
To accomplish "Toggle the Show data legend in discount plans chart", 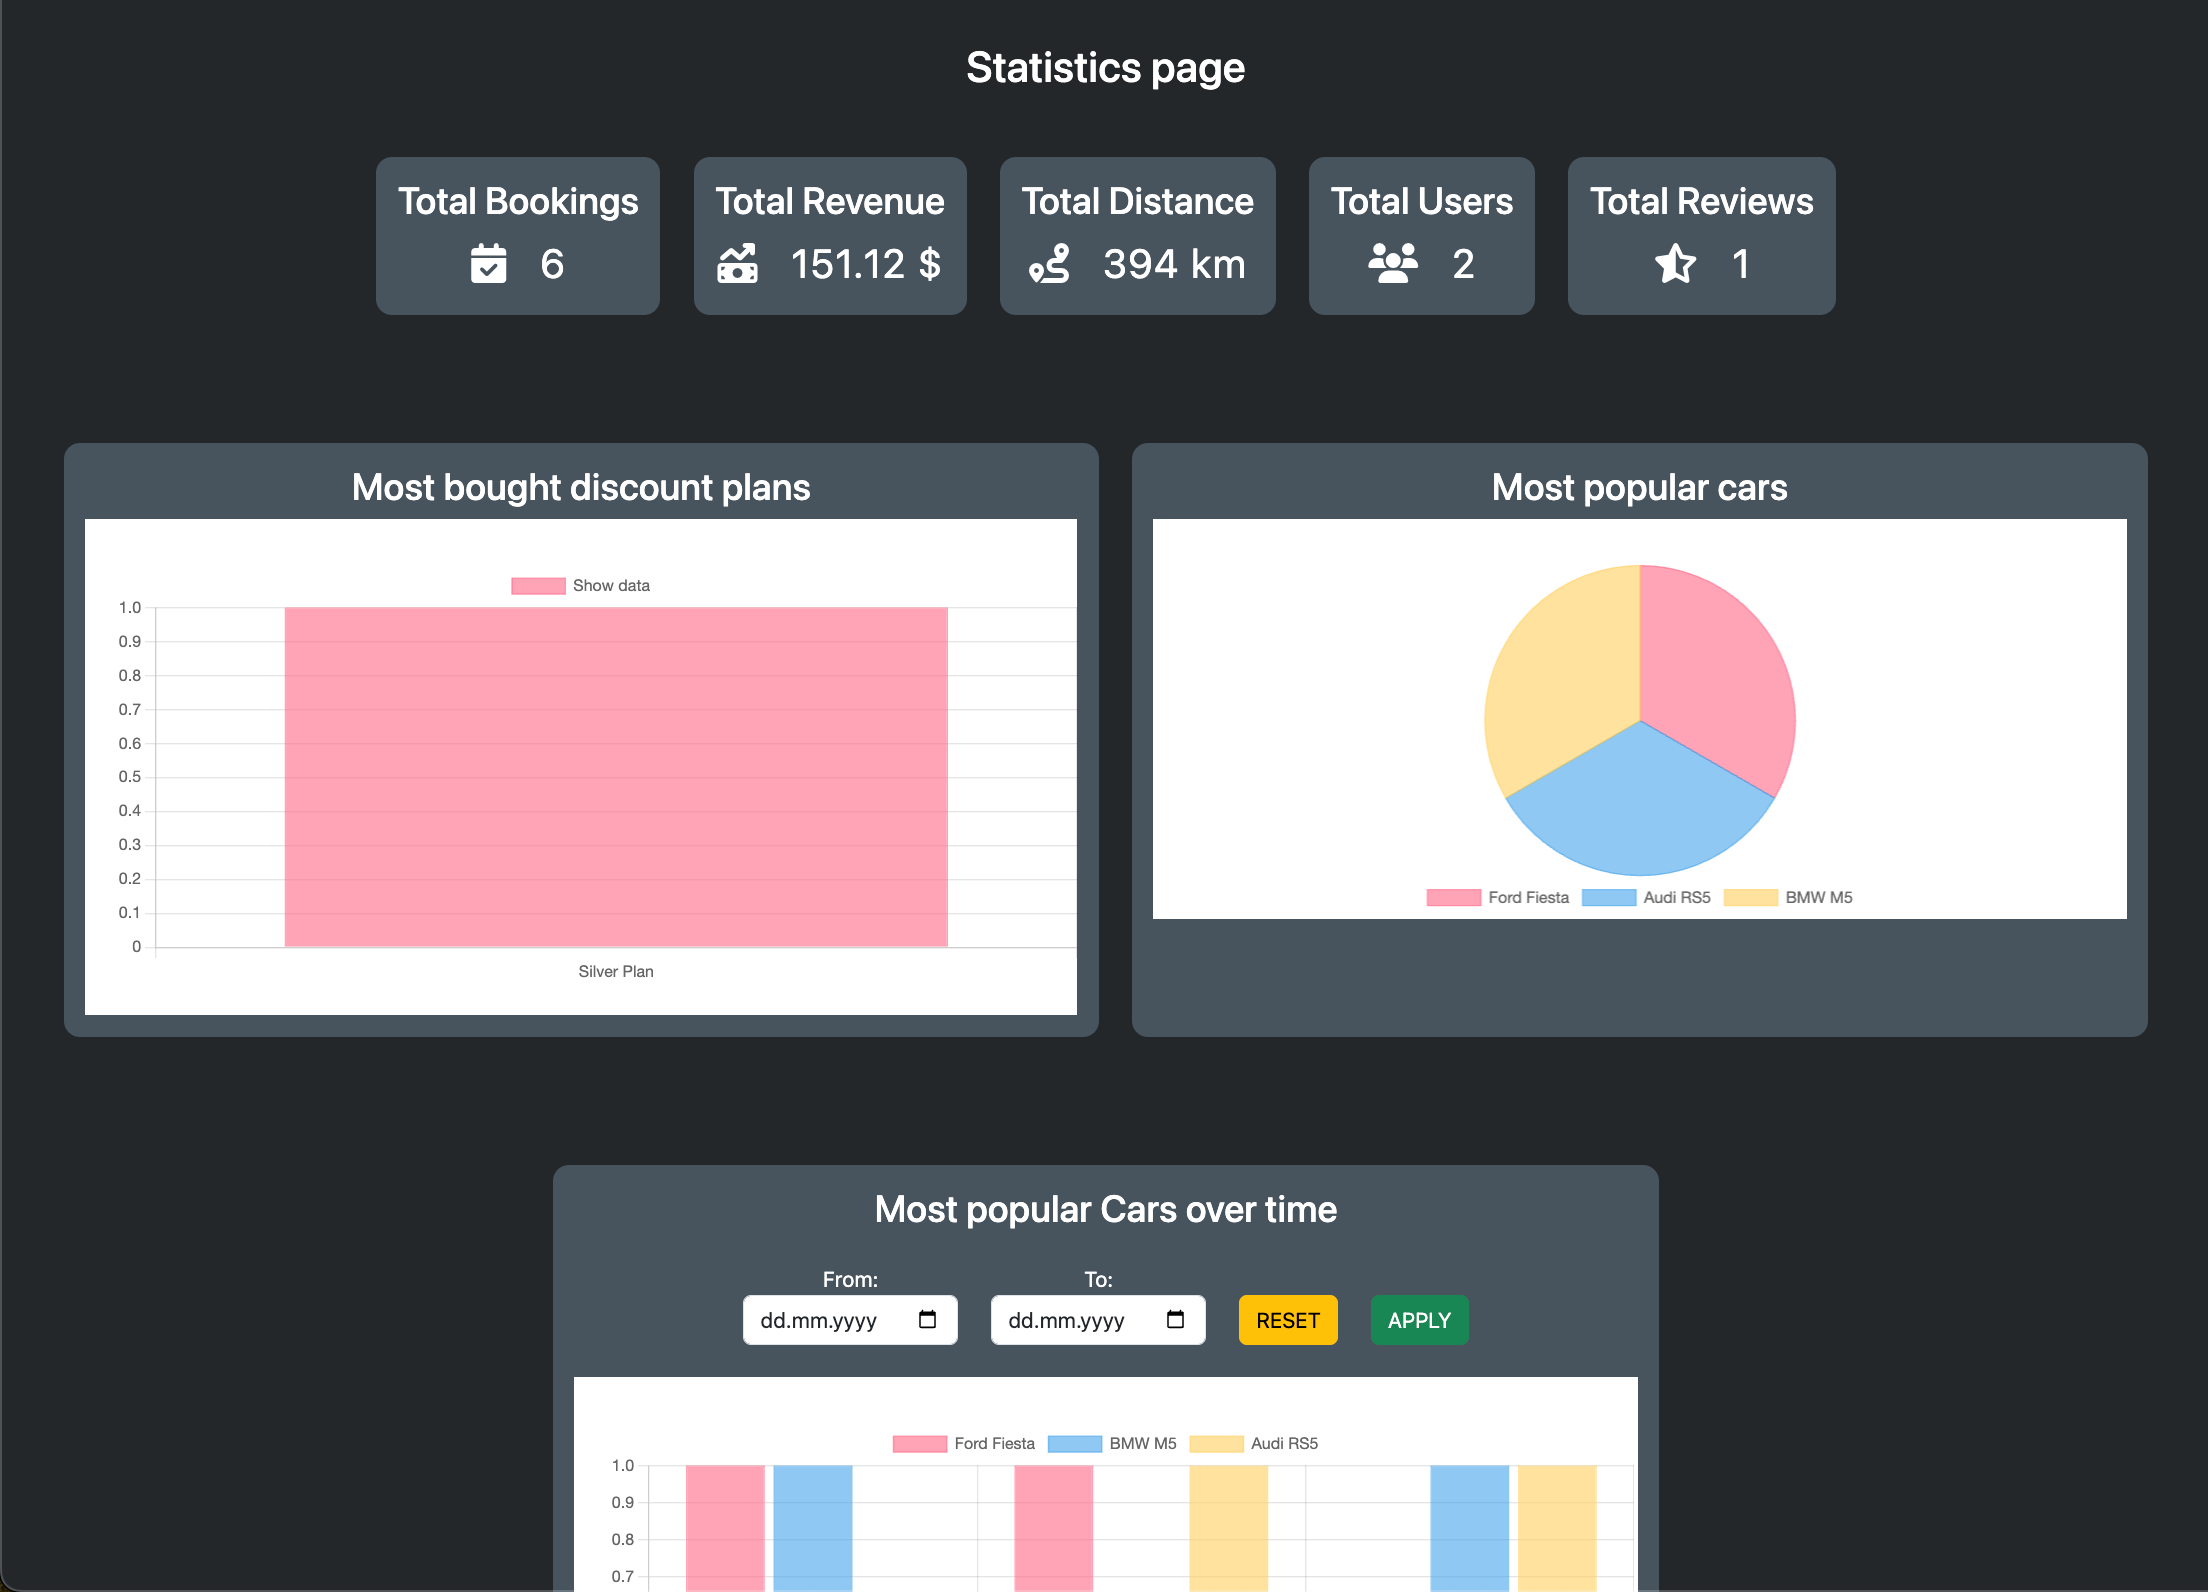I will point(581,586).
